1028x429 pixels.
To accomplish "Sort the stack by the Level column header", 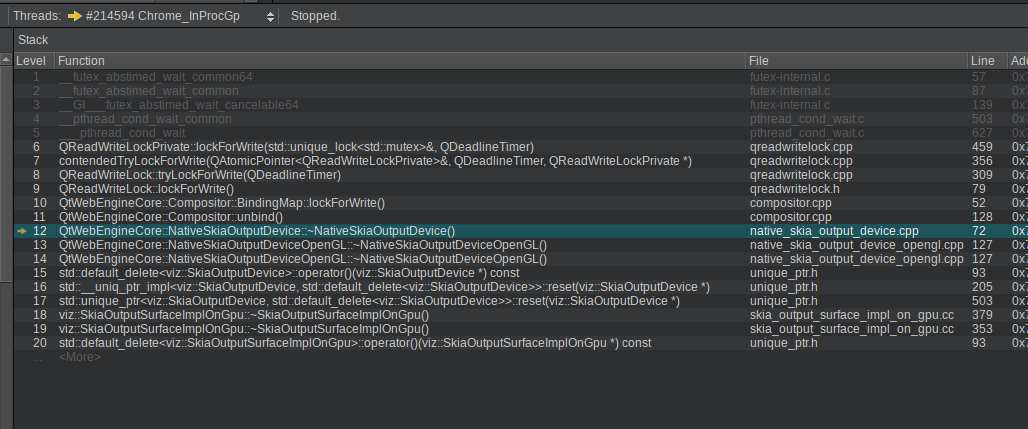I will click(x=32, y=61).
